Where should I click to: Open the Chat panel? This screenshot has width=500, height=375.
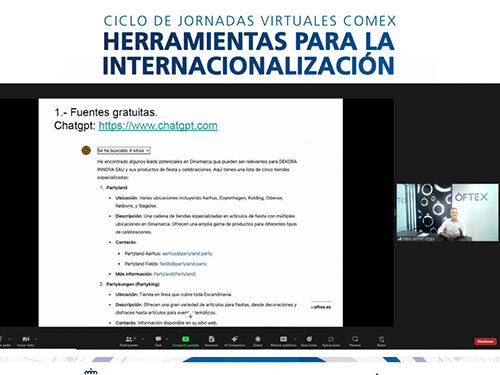tap(158, 341)
